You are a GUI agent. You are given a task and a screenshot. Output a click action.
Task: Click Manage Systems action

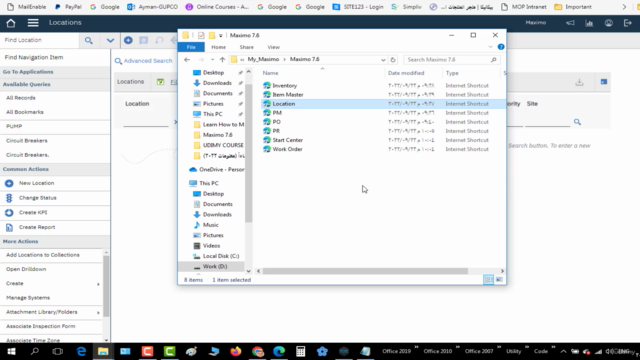[x=28, y=298]
